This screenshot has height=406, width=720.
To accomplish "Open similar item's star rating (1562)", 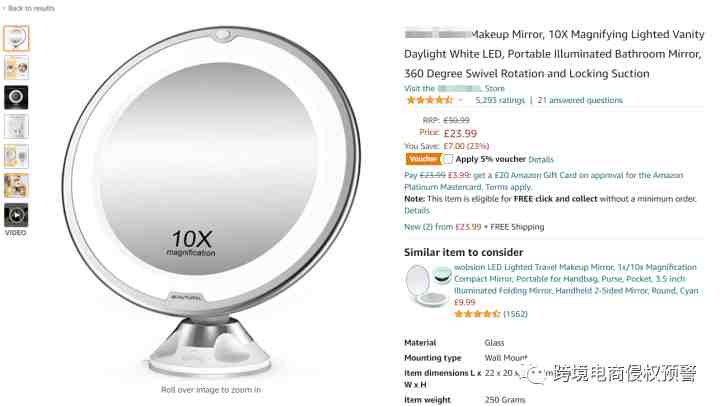I will (x=490, y=314).
